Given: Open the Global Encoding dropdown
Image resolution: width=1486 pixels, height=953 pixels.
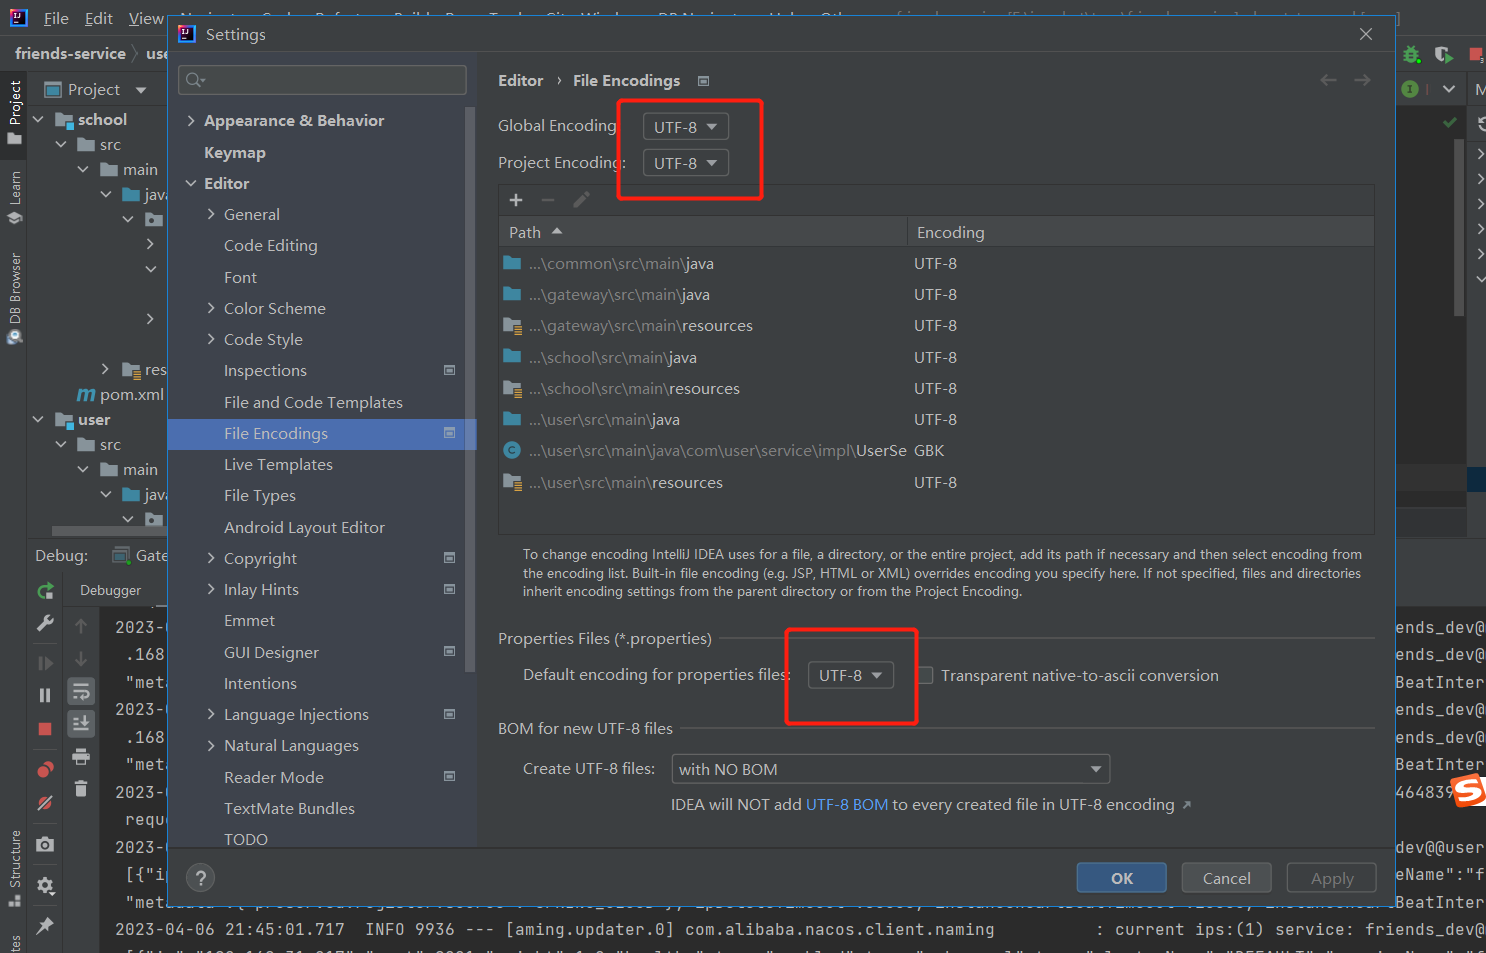Looking at the screenshot, I should 685,126.
